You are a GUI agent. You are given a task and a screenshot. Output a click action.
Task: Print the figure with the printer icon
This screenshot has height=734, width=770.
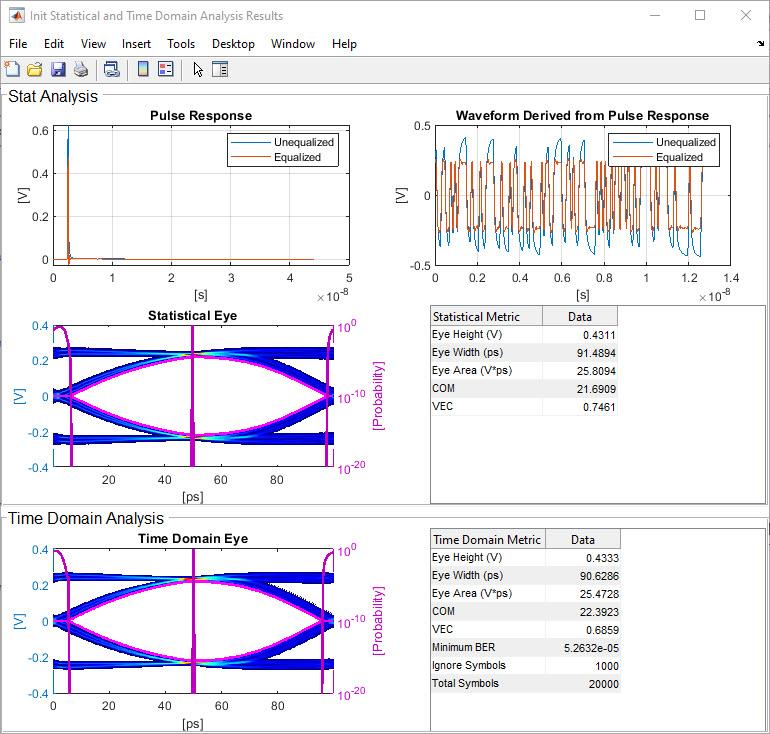click(x=81, y=69)
